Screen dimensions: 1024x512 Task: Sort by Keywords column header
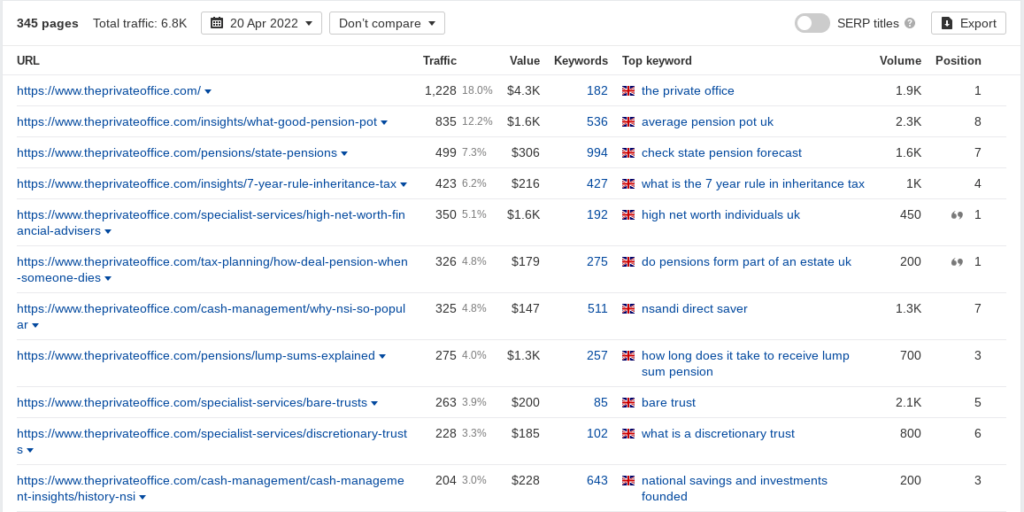pyautogui.click(x=581, y=61)
